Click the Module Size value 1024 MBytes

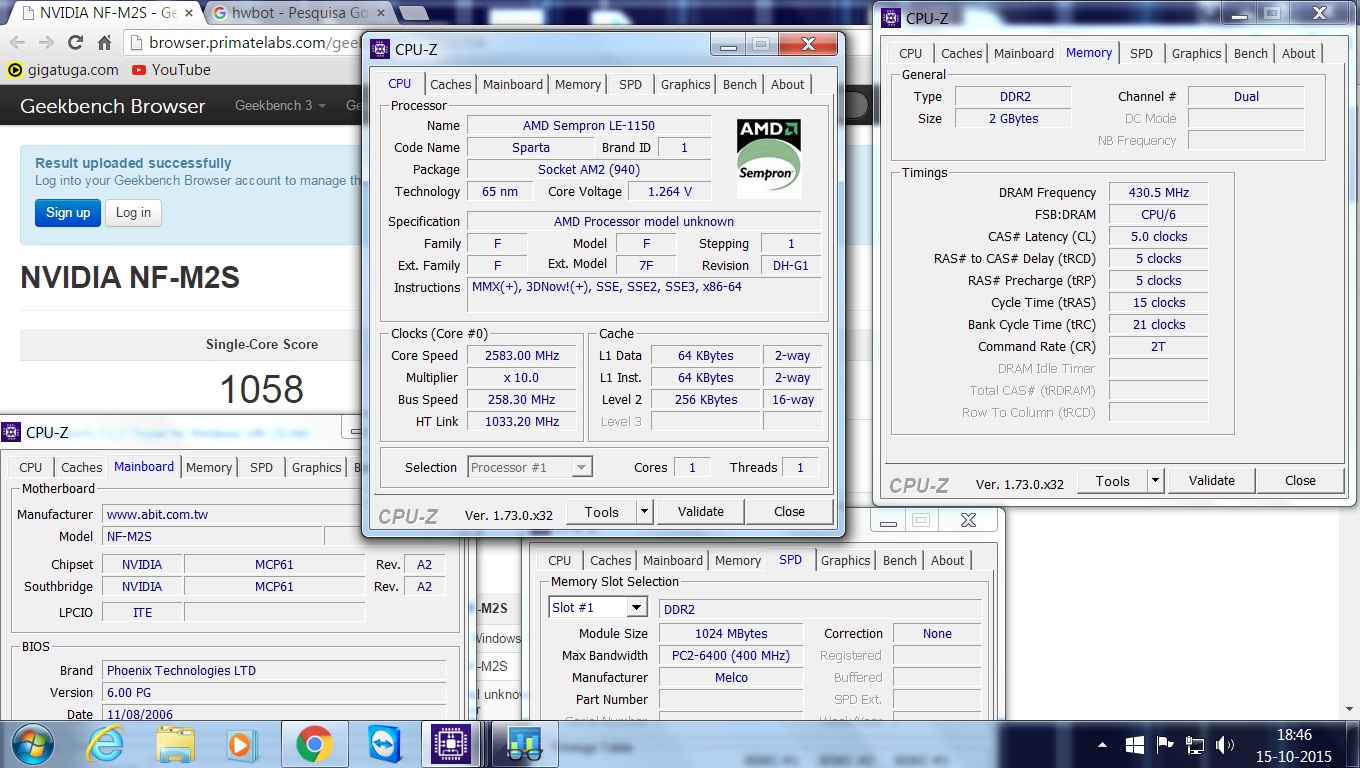[x=730, y=634]
